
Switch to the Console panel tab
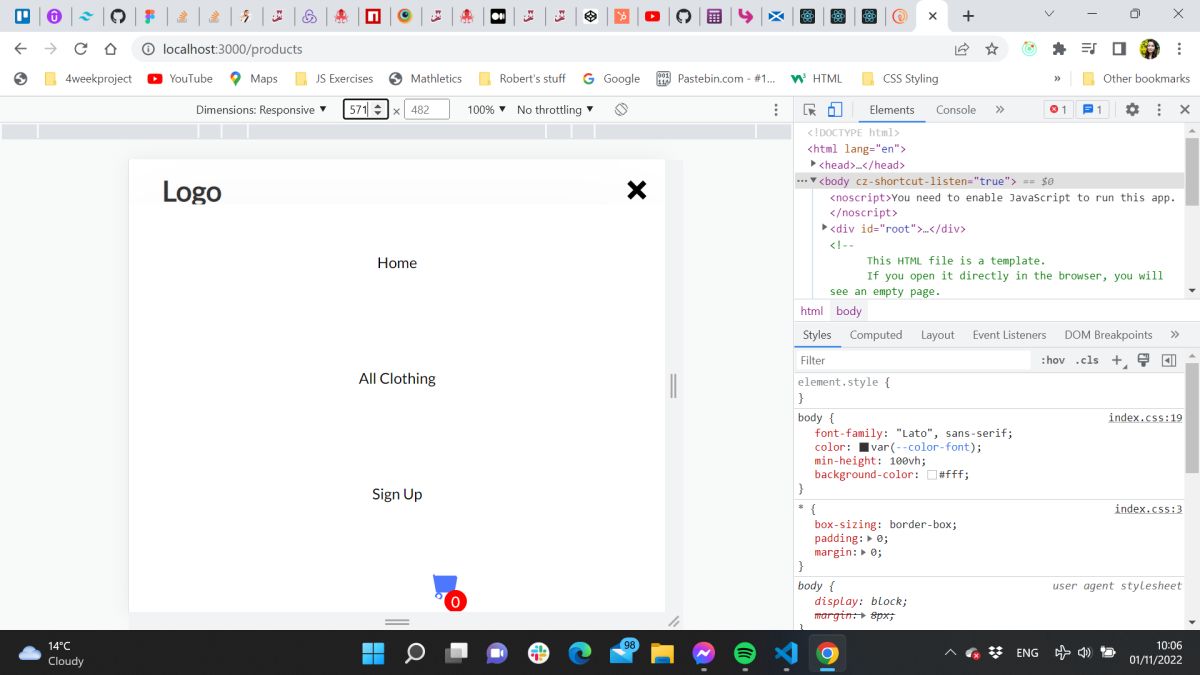tap(956, 110)
